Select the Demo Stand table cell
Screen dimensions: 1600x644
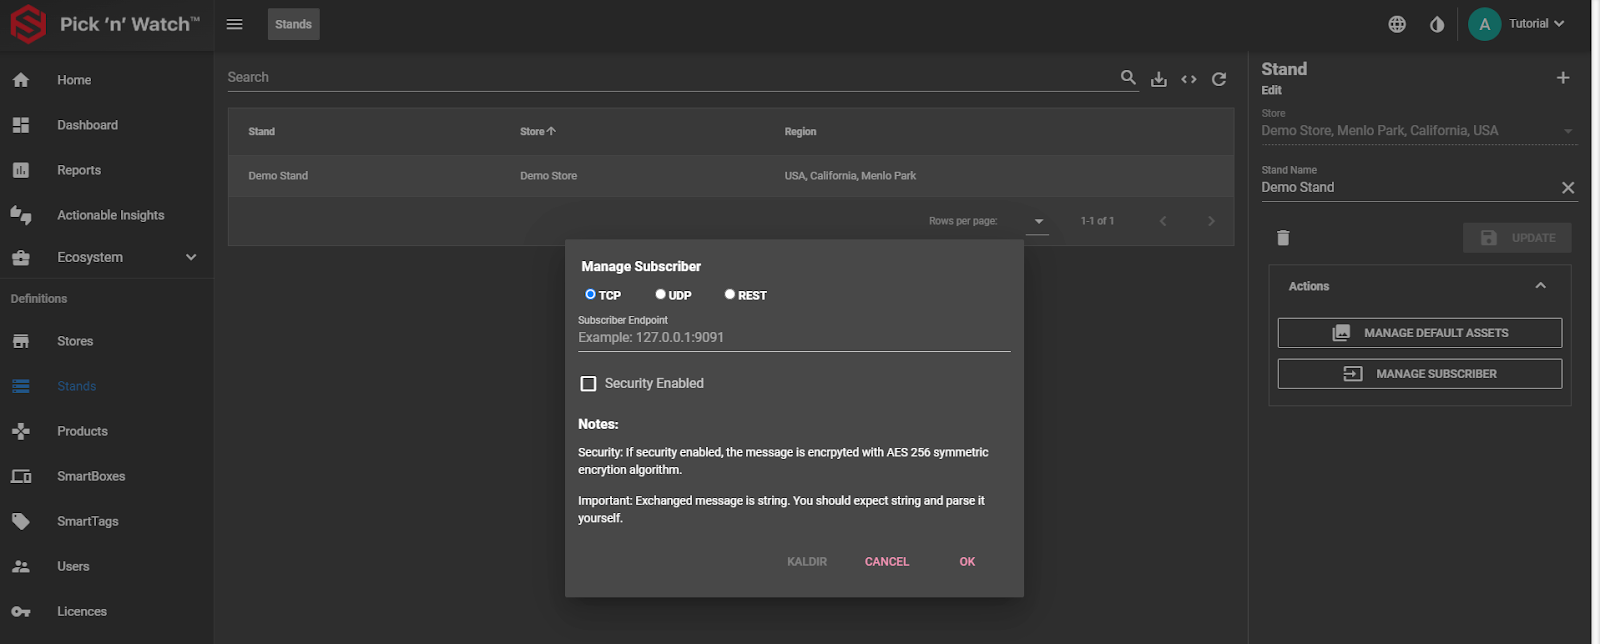278,176
